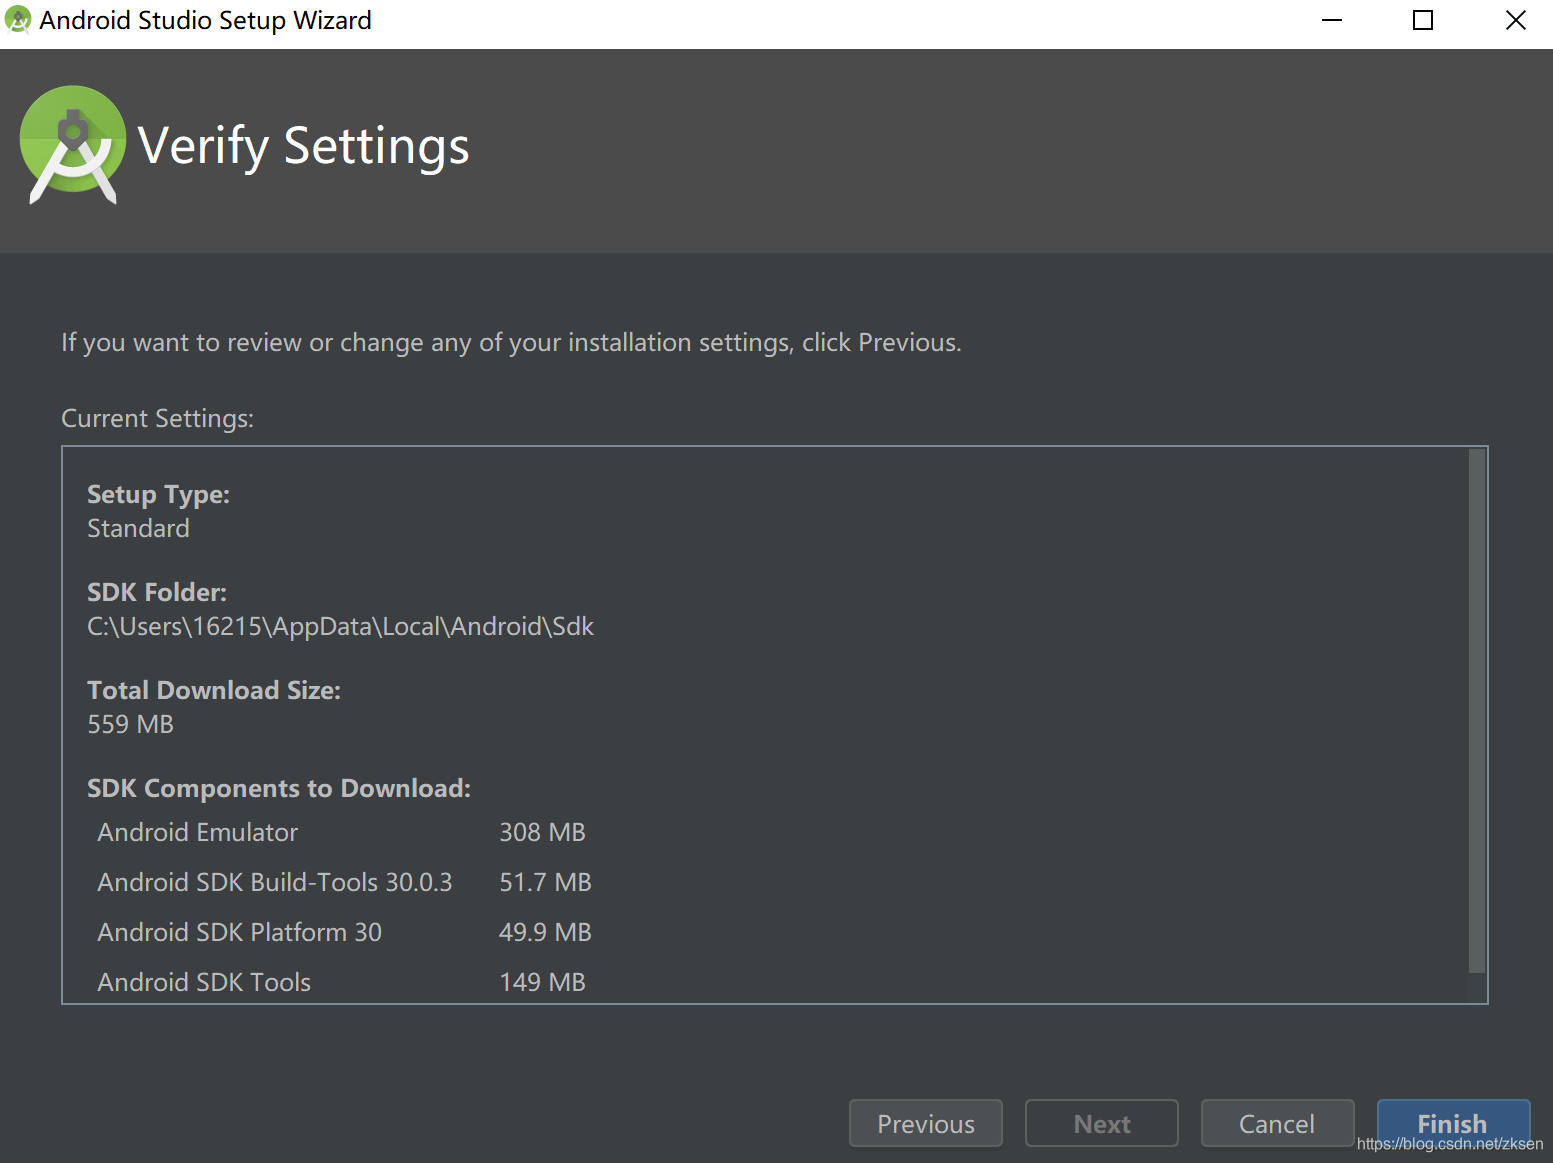Click the '51.7 MB' size value
This screenshot has height=1163, width=1553.
click(x=545, y=882)
